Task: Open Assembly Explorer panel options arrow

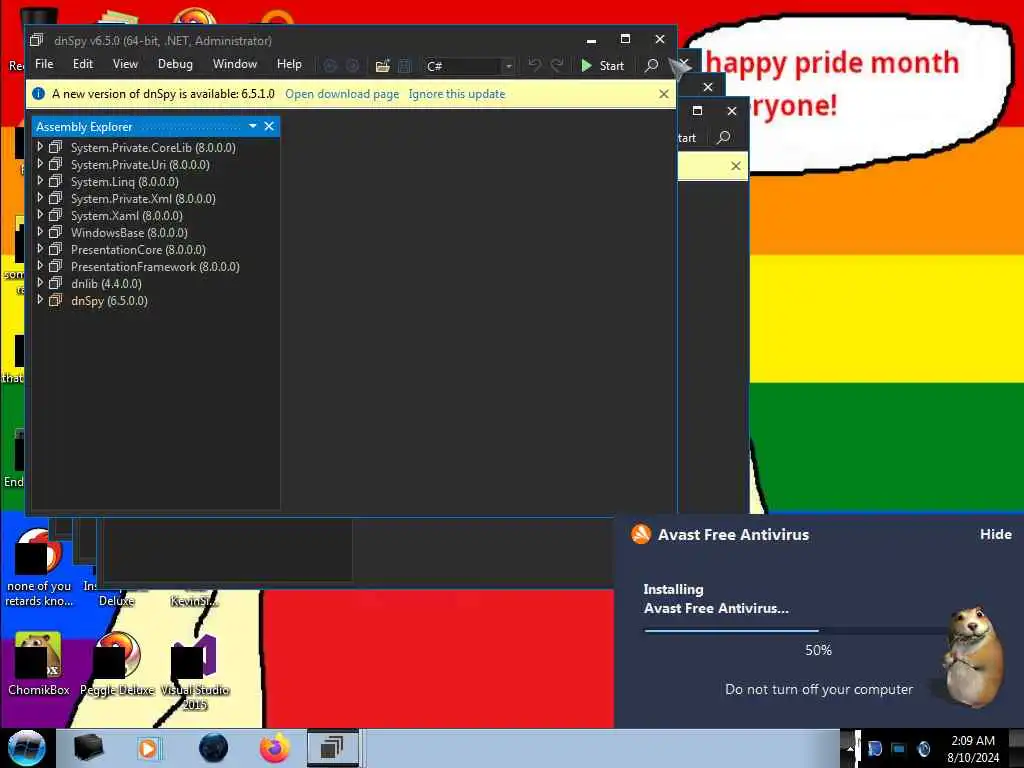Action: coord(253,126)
